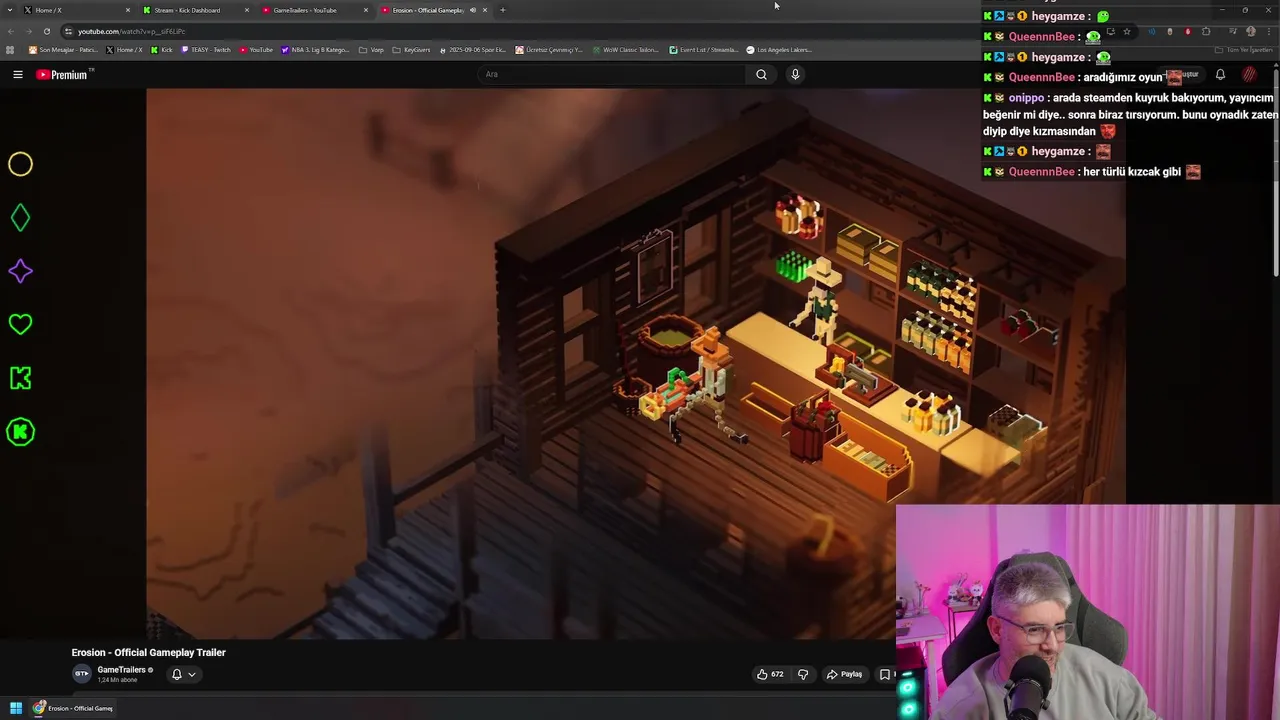
Task: Click the Chrome Erosion taskbar button
Action: 72,708
